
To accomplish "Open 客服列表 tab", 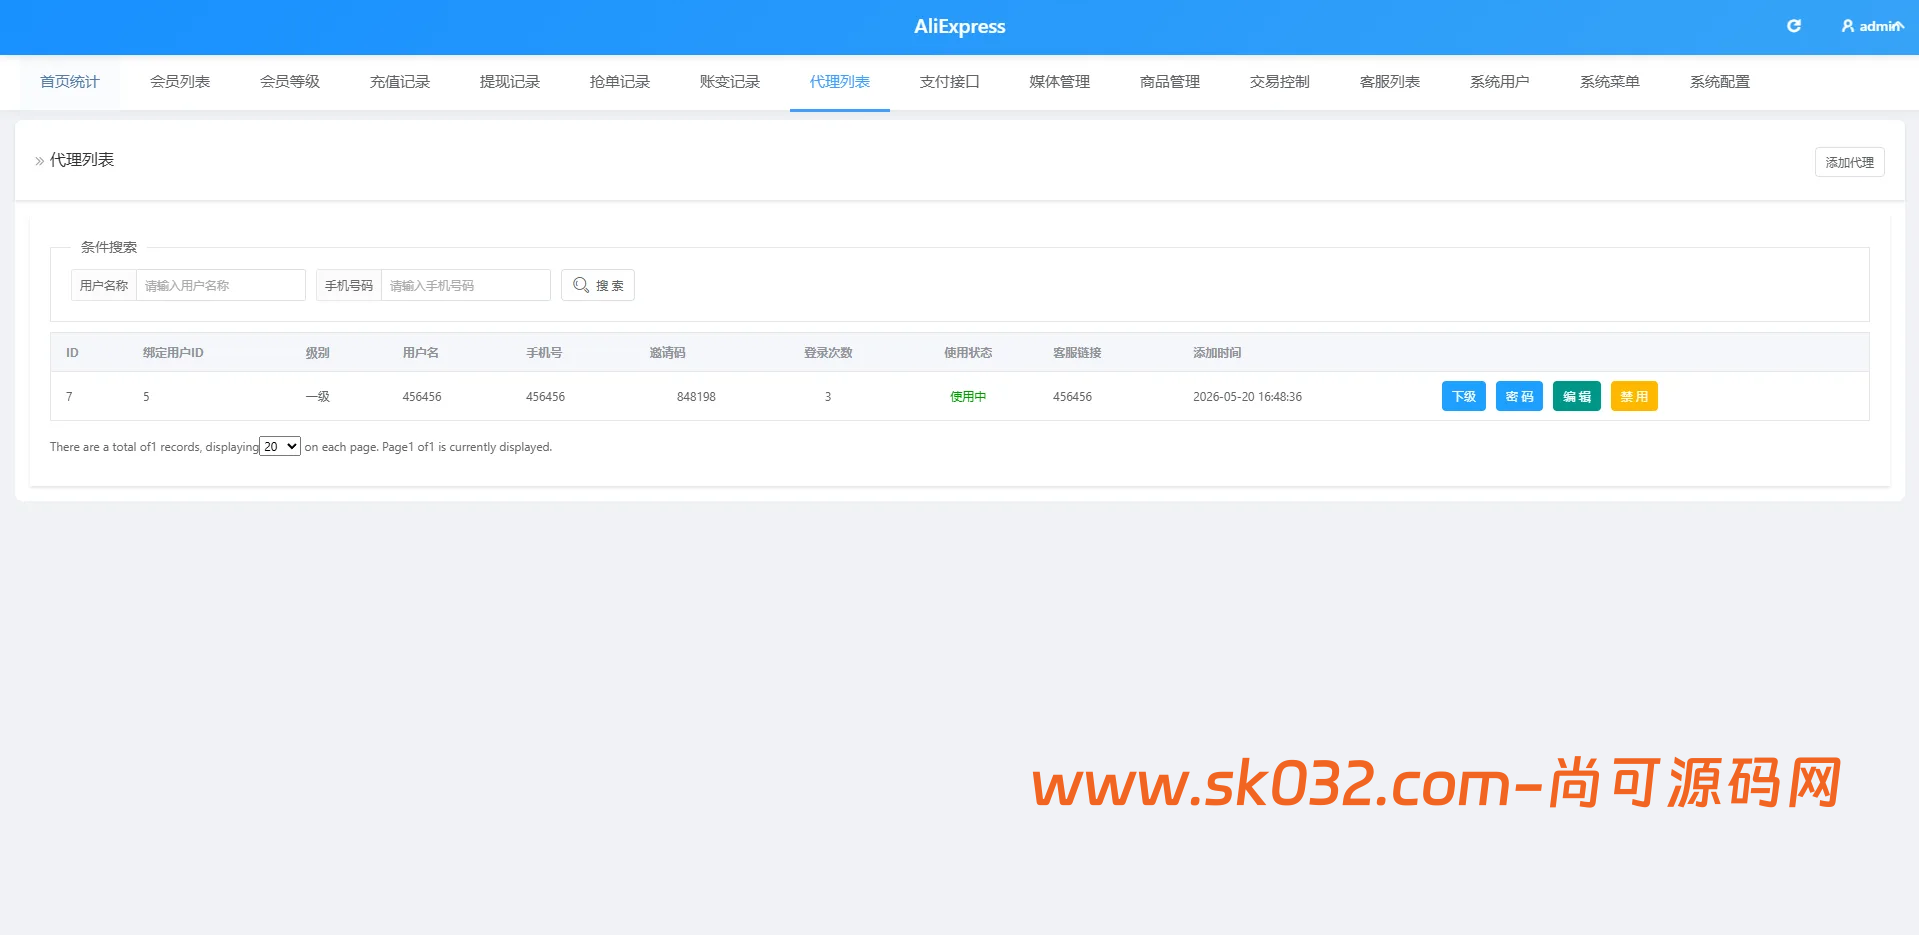I will (x=1390, y=82).
